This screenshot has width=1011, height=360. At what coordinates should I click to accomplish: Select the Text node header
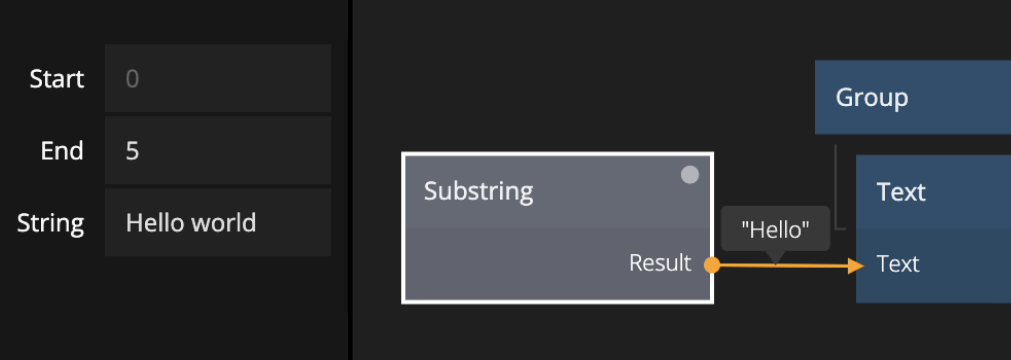click(x=934, y=192)
